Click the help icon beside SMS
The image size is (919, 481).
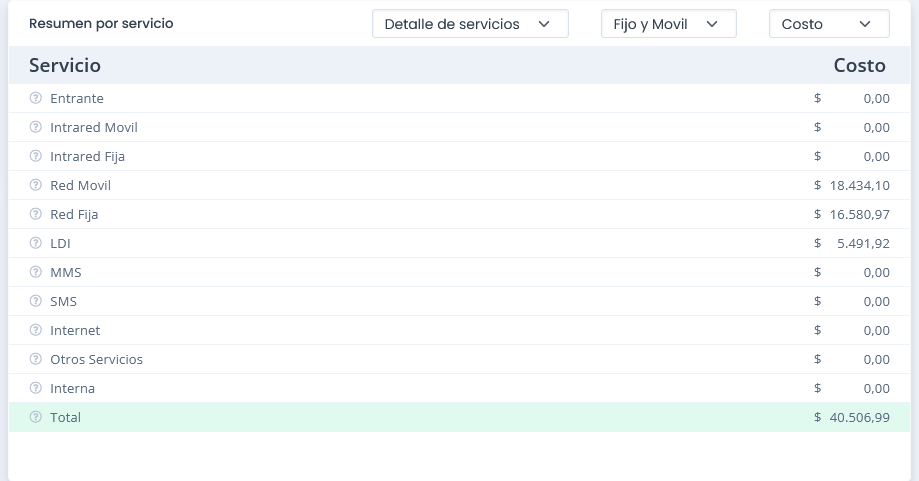[x=36, y=301]
